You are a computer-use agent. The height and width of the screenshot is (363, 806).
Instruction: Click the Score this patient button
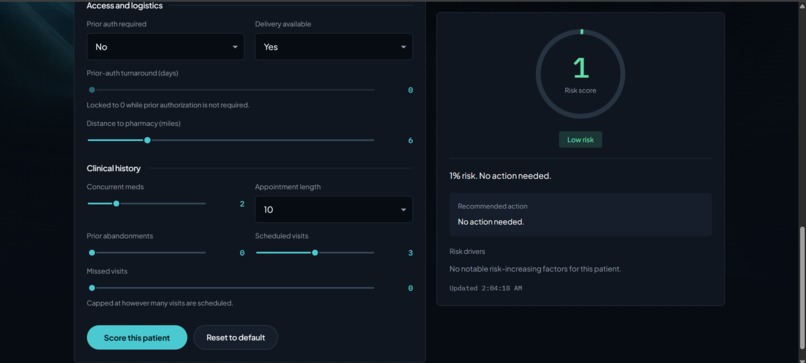click(x=137, y=338)
